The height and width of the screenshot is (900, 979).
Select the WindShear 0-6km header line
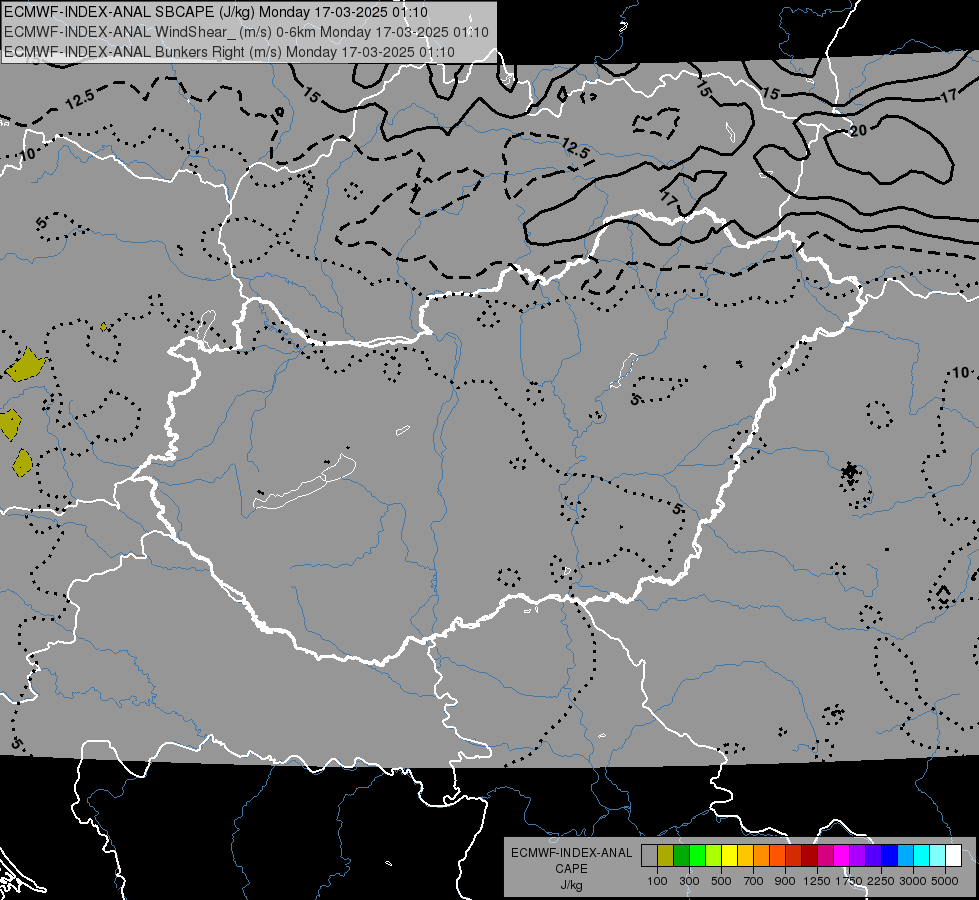[247, 32]
